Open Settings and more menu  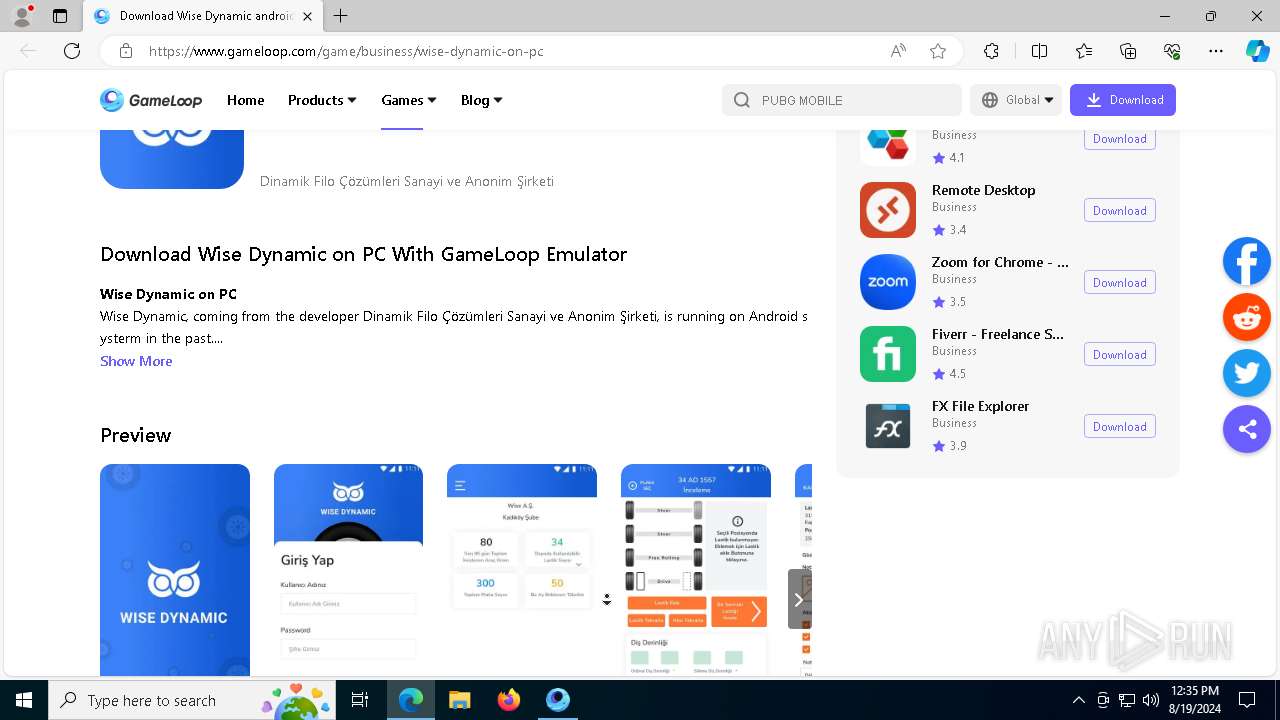click(1216, 51)
